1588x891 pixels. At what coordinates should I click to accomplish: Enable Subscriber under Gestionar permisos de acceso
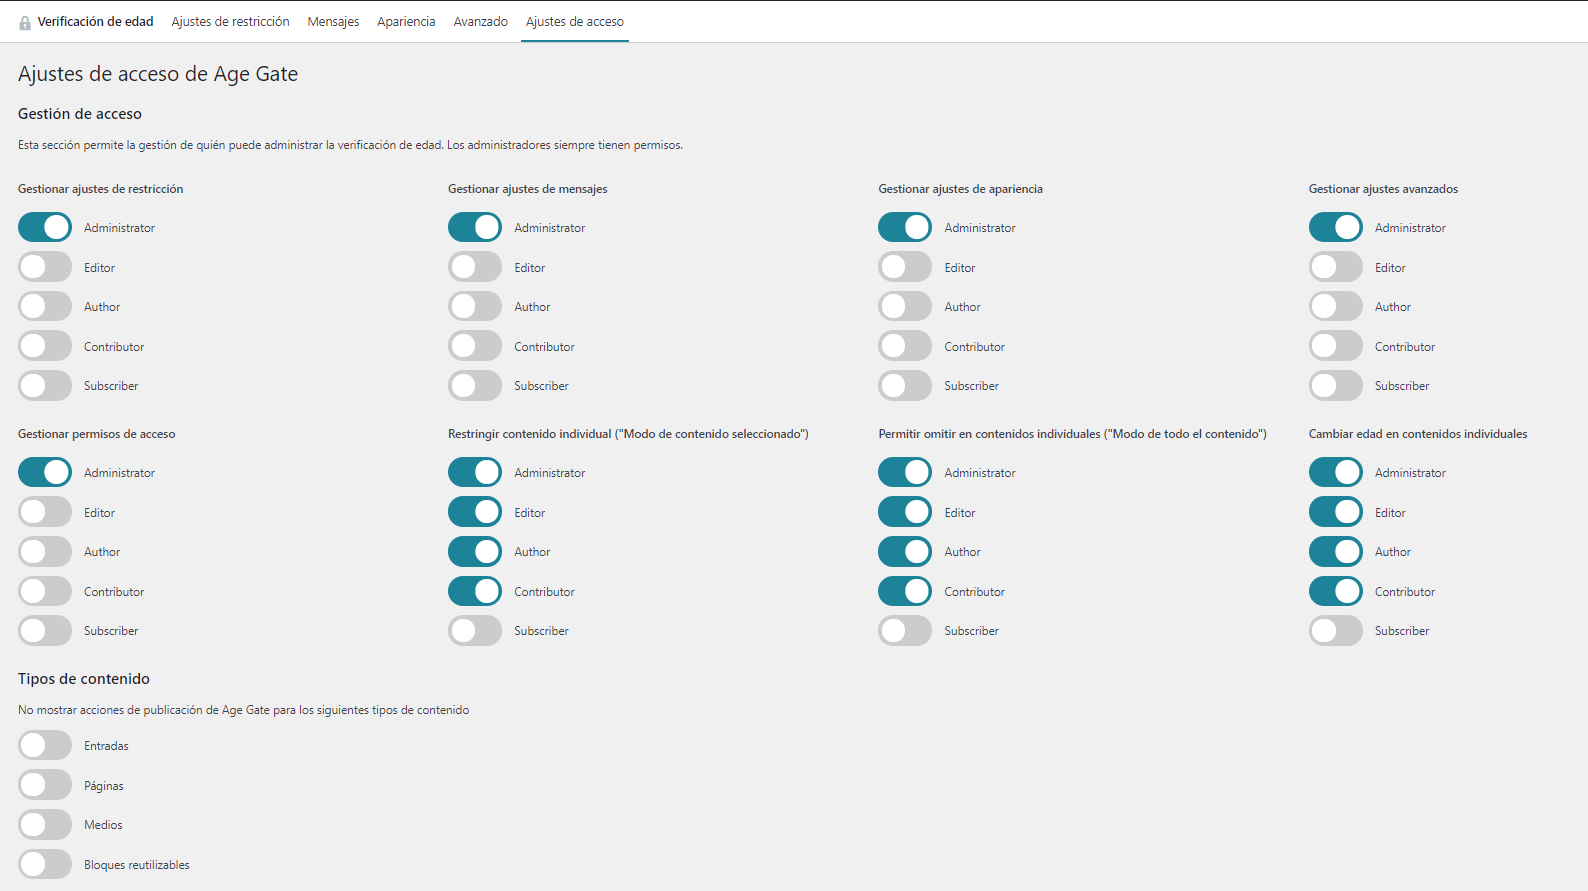coord(45,630)
